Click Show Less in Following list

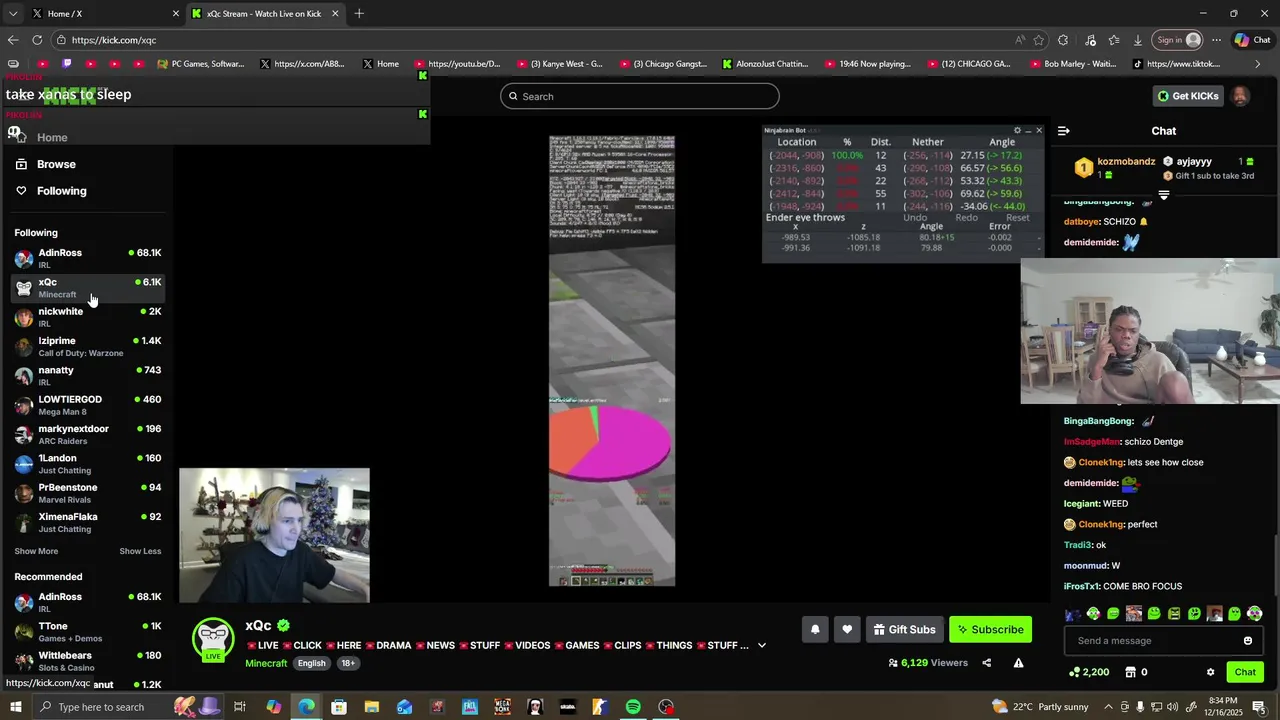tap(140, 551)
